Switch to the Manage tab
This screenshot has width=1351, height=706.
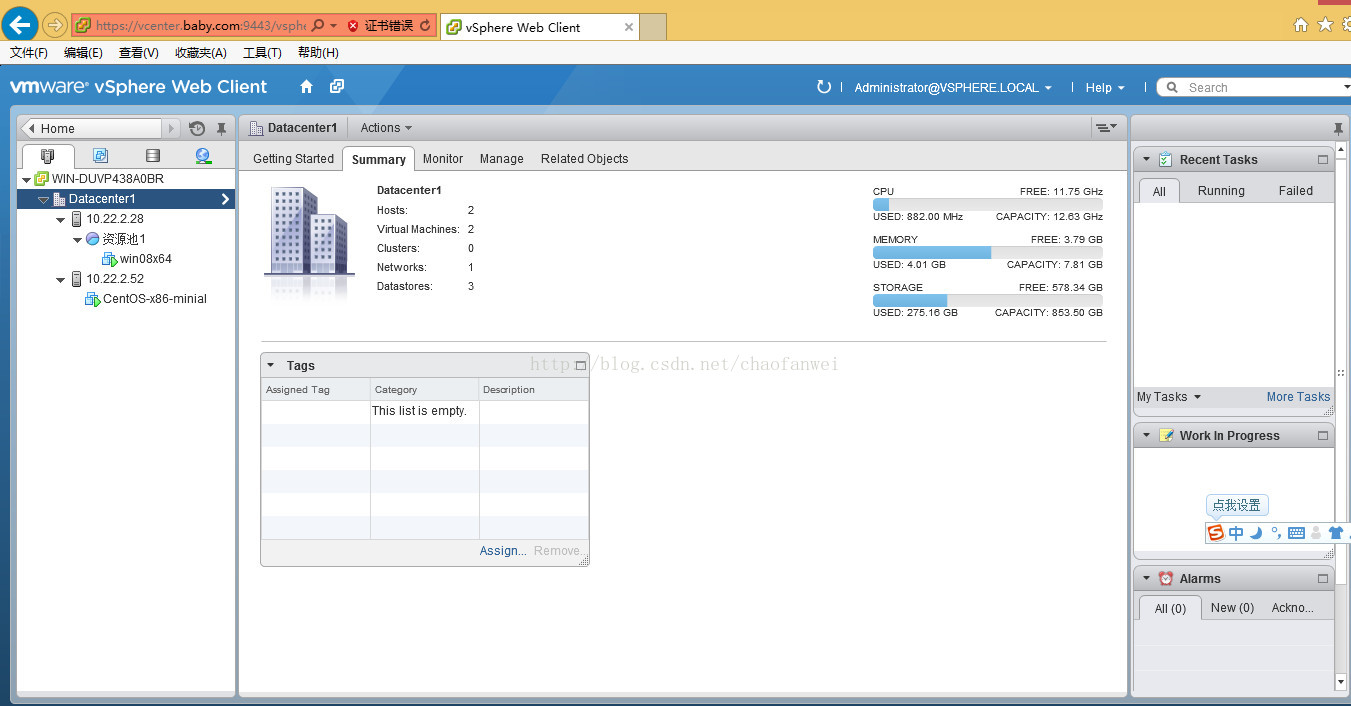[x=501, y=158]
